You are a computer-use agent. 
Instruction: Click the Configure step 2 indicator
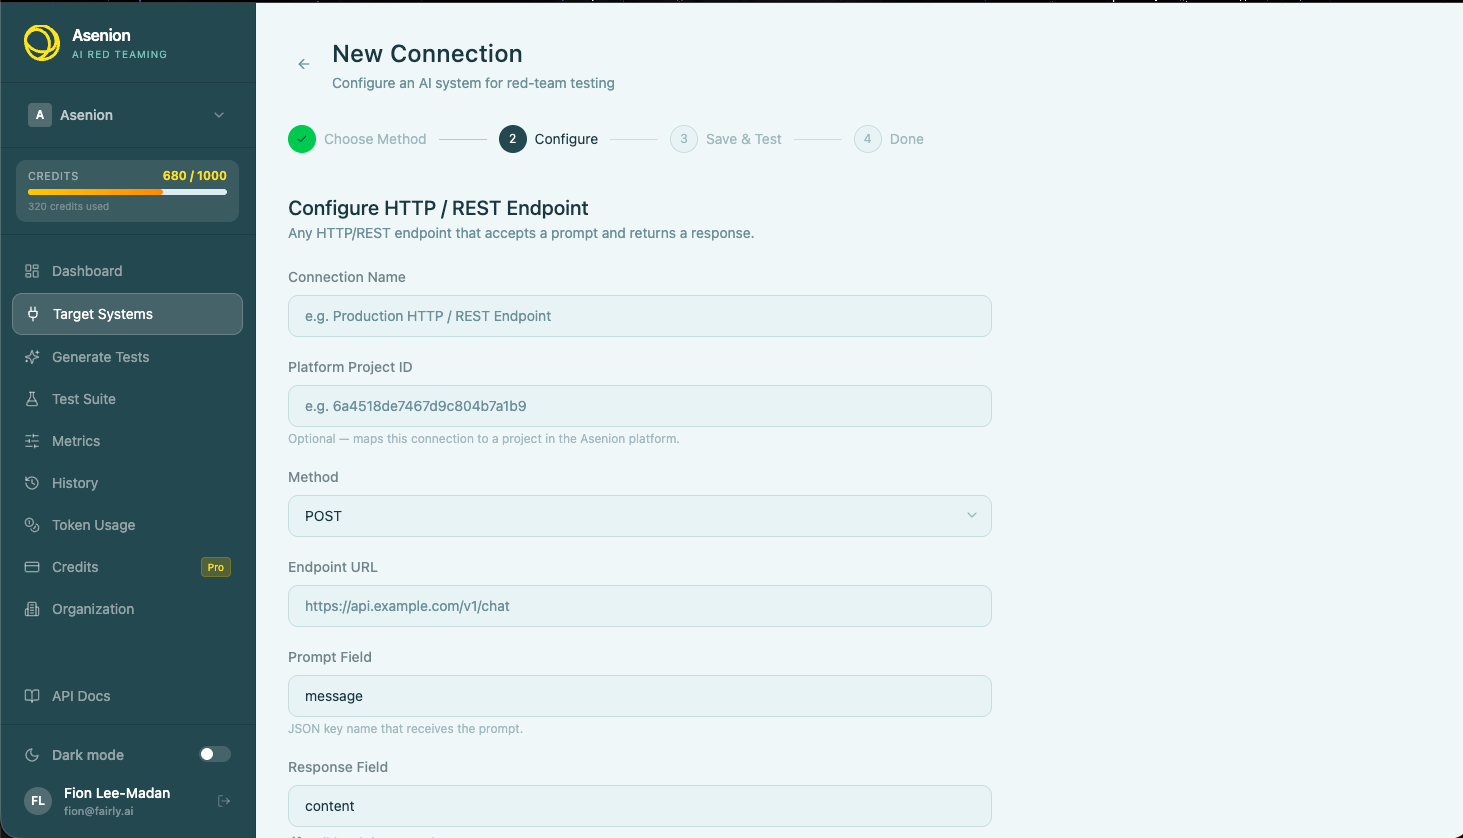pos(513,139)
